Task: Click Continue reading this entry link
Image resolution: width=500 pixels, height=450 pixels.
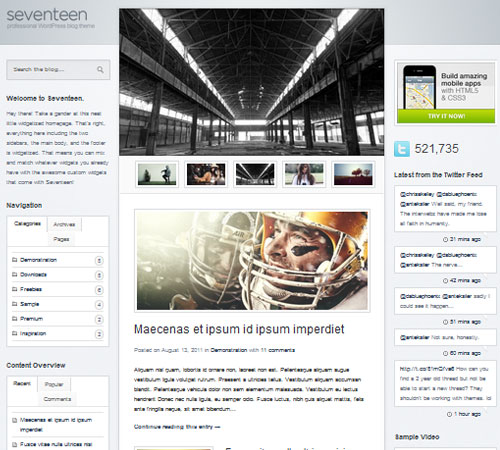Action: pos(177,427)
